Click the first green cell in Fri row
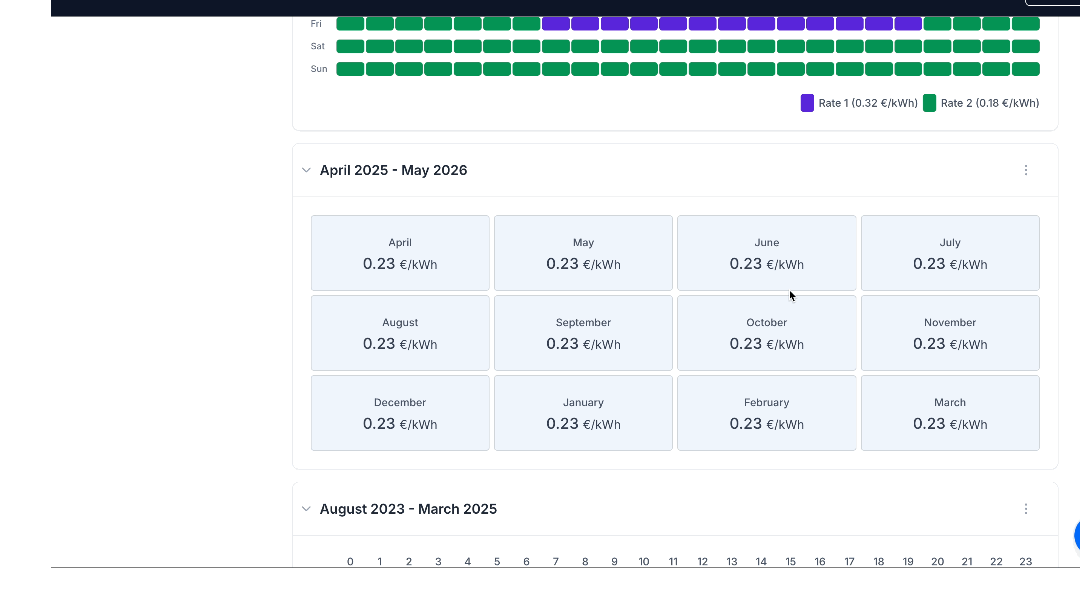 click(x=350, y=23)
